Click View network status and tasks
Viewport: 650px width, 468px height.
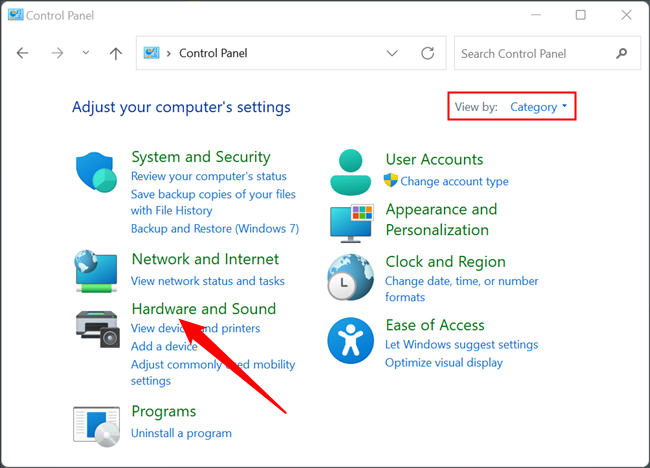coord(207,281)
